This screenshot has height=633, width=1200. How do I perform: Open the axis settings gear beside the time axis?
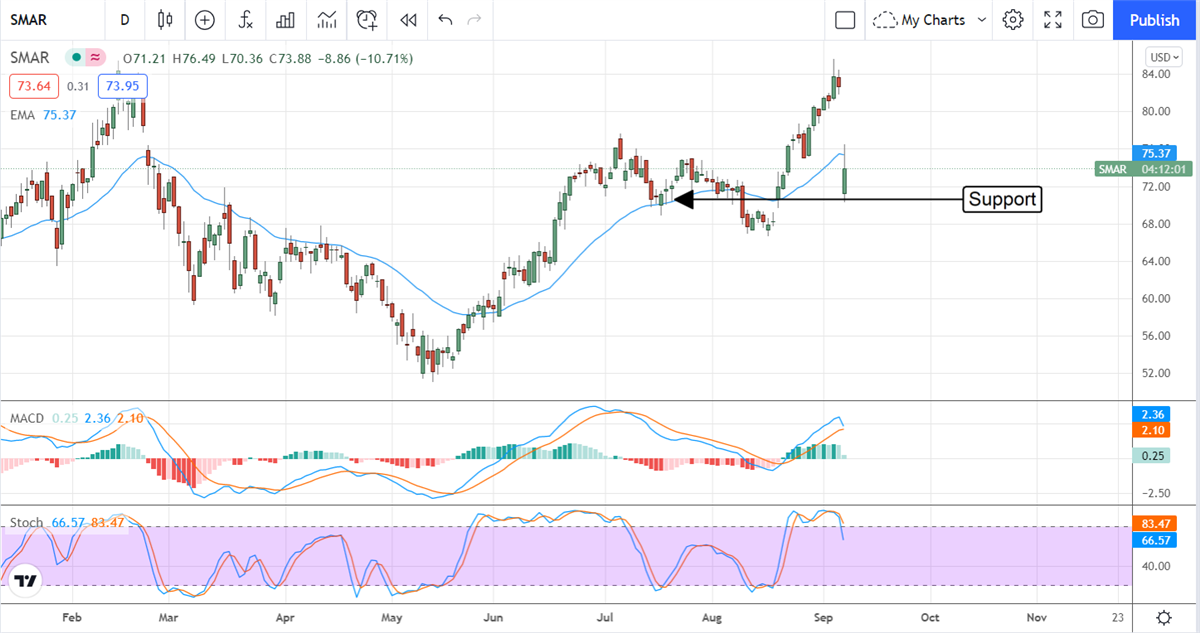(1165, 617)
